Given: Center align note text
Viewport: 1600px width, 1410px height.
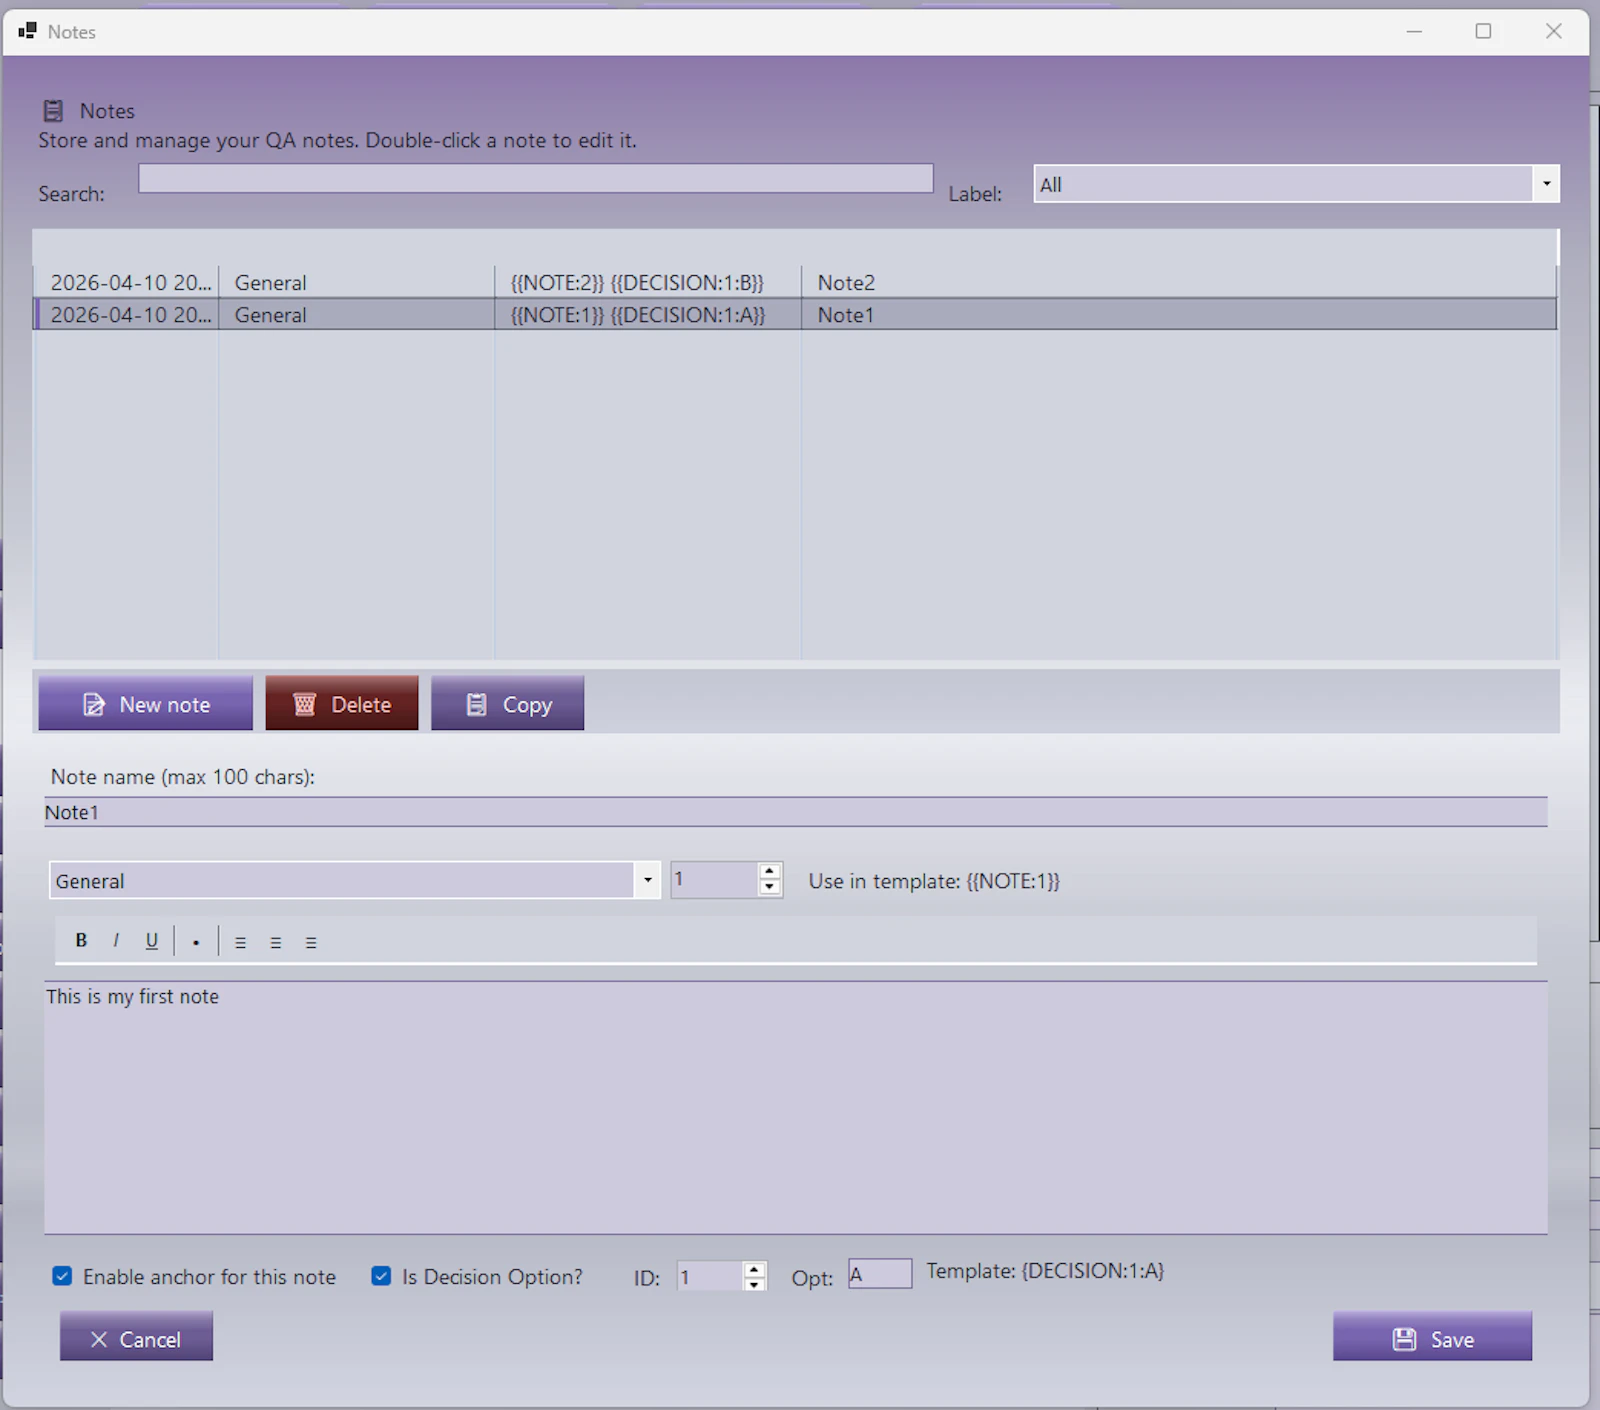Looking at the screenshot, I should click(276, 942).
